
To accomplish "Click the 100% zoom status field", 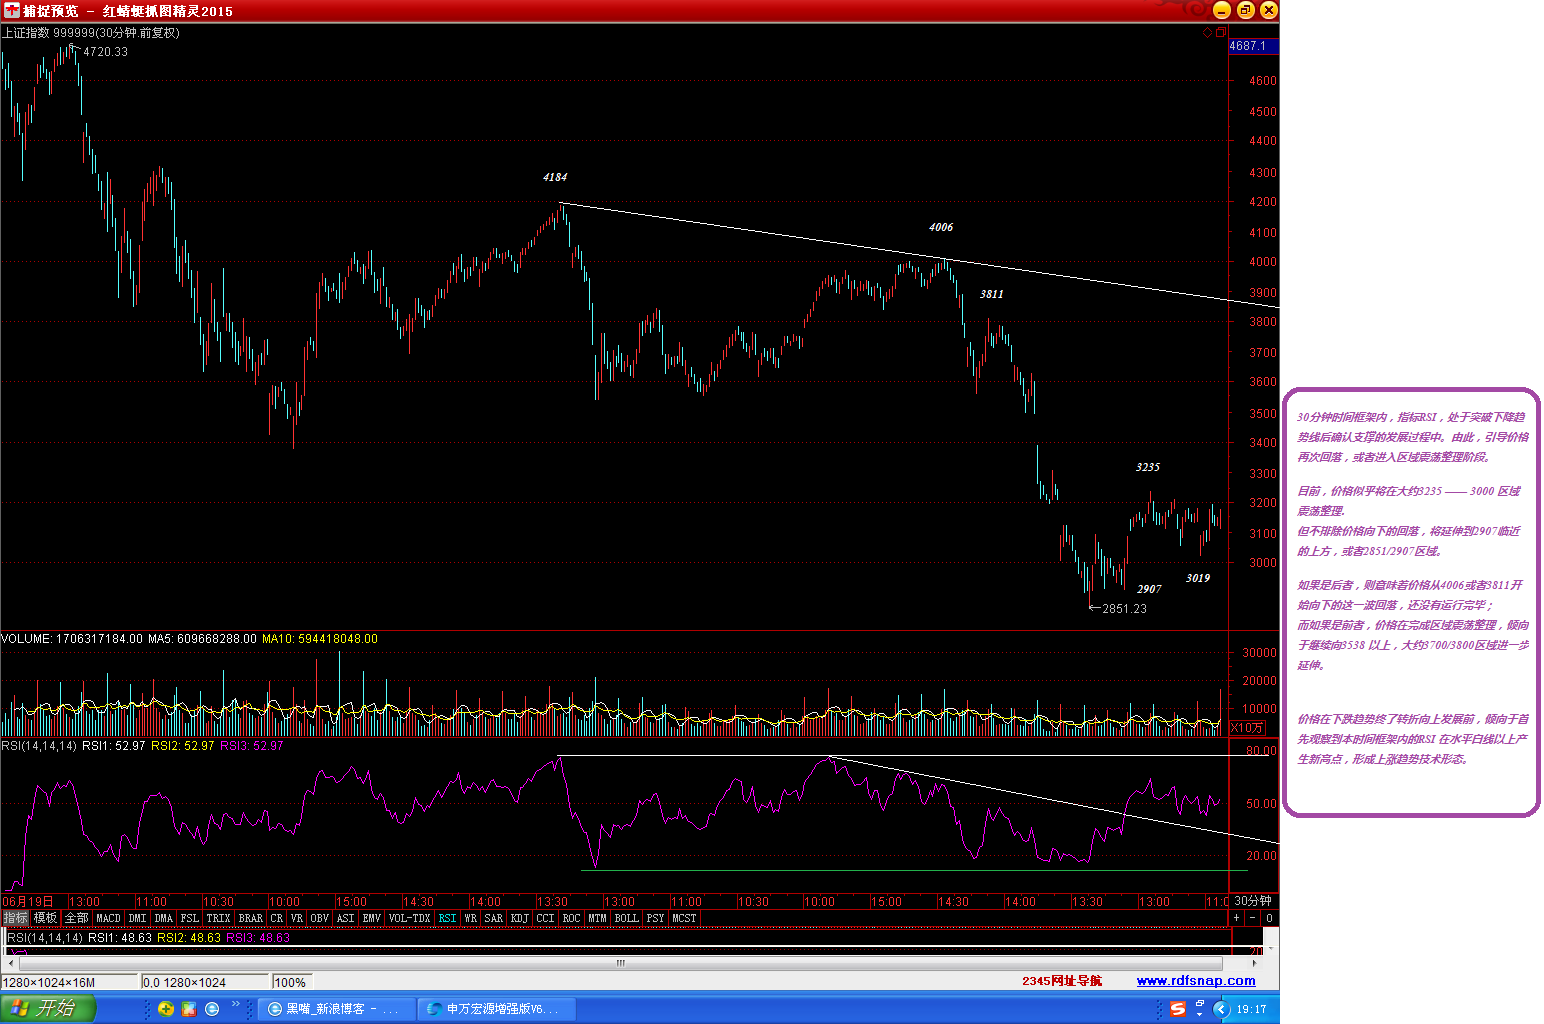I will [291, 982].
